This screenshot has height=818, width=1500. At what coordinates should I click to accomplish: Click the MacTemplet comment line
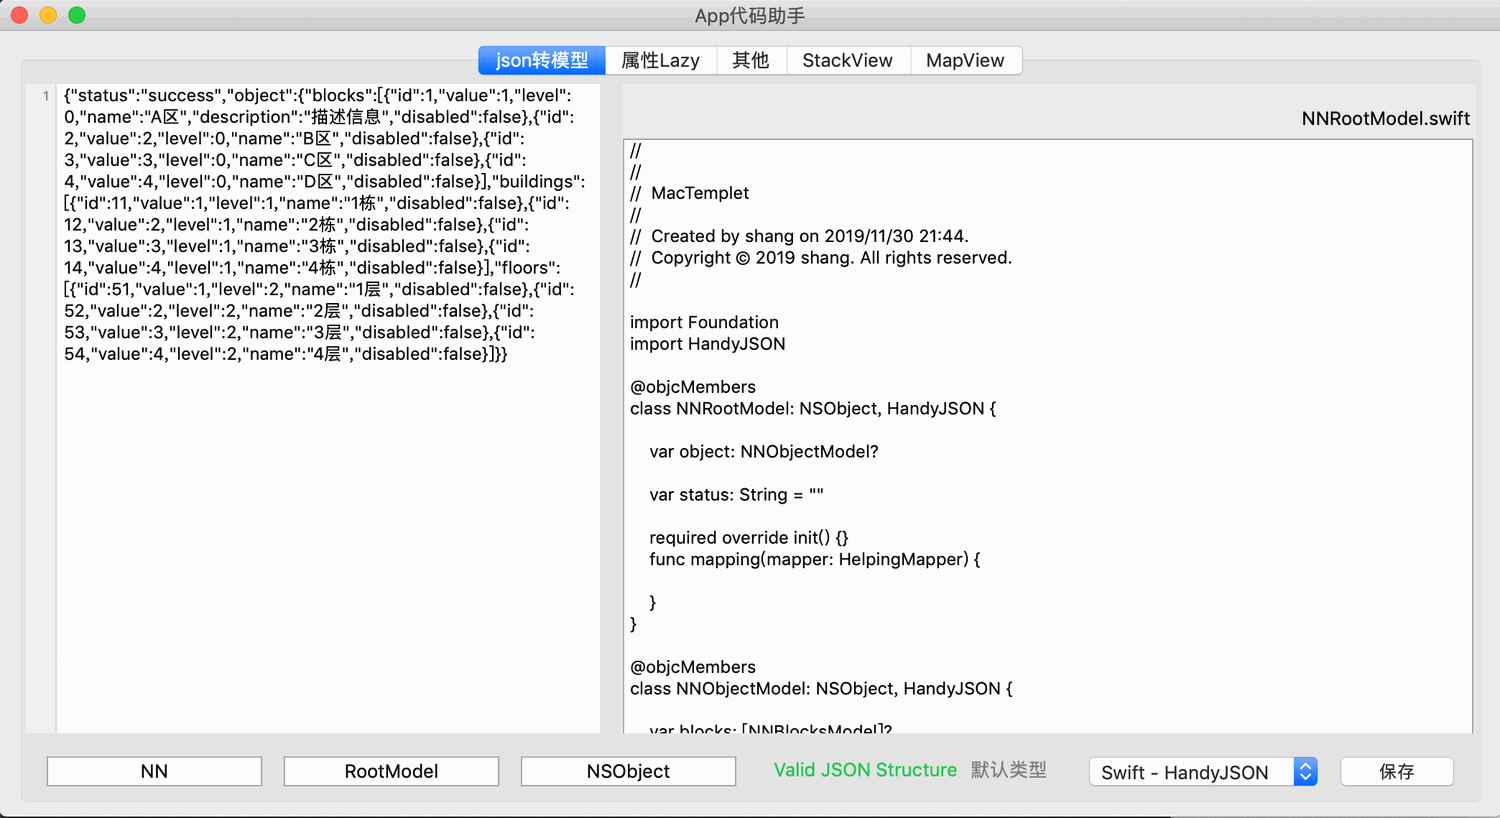tap(689, 193)
